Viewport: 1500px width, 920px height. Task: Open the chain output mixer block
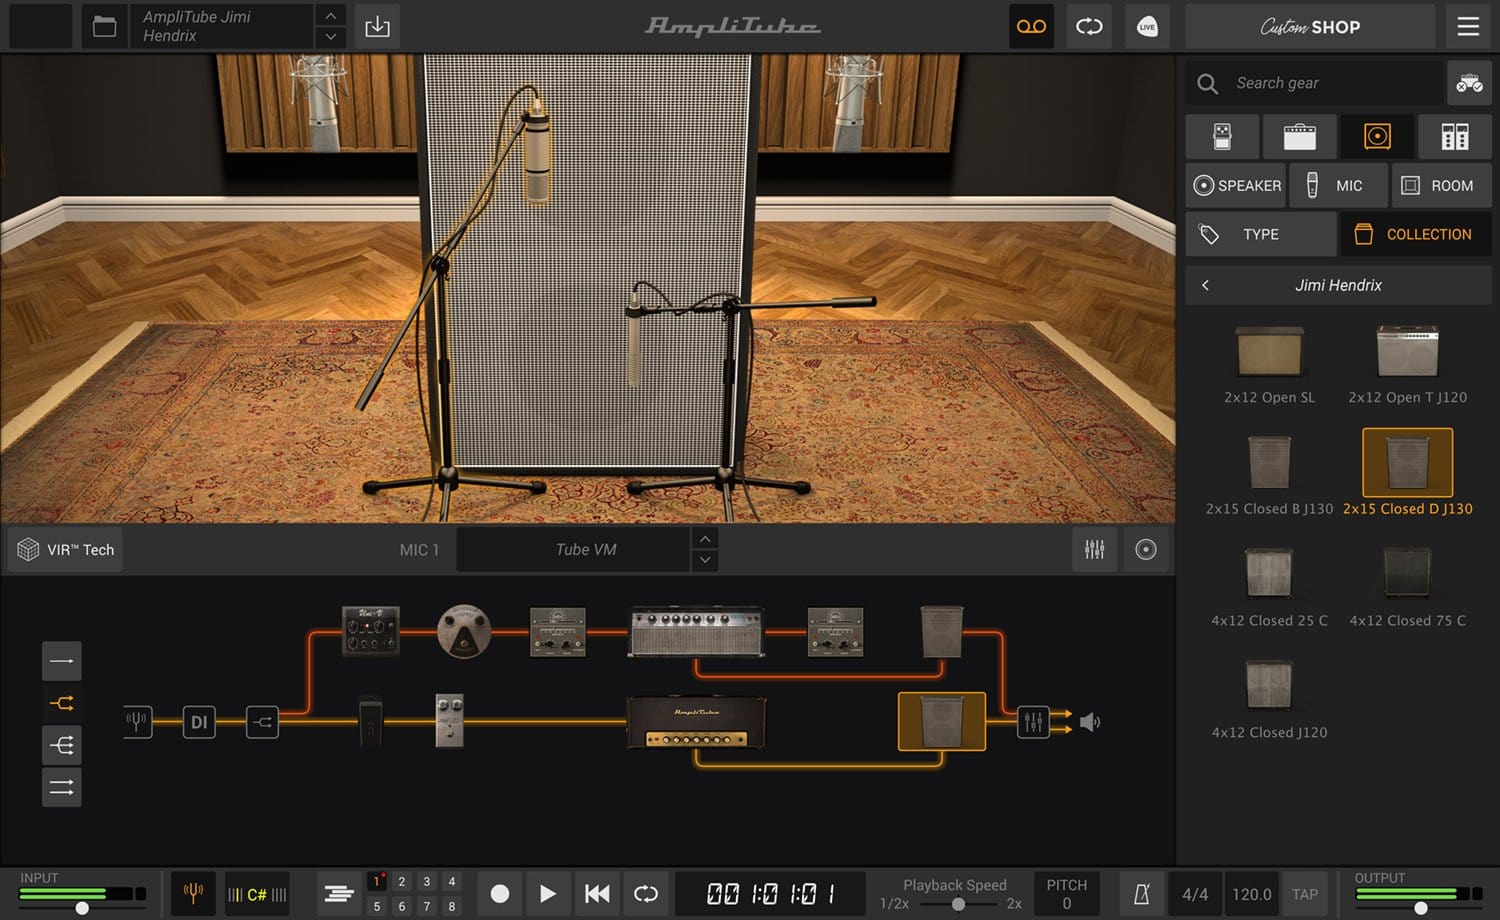pyautogui.click(x=1033, y=721)
